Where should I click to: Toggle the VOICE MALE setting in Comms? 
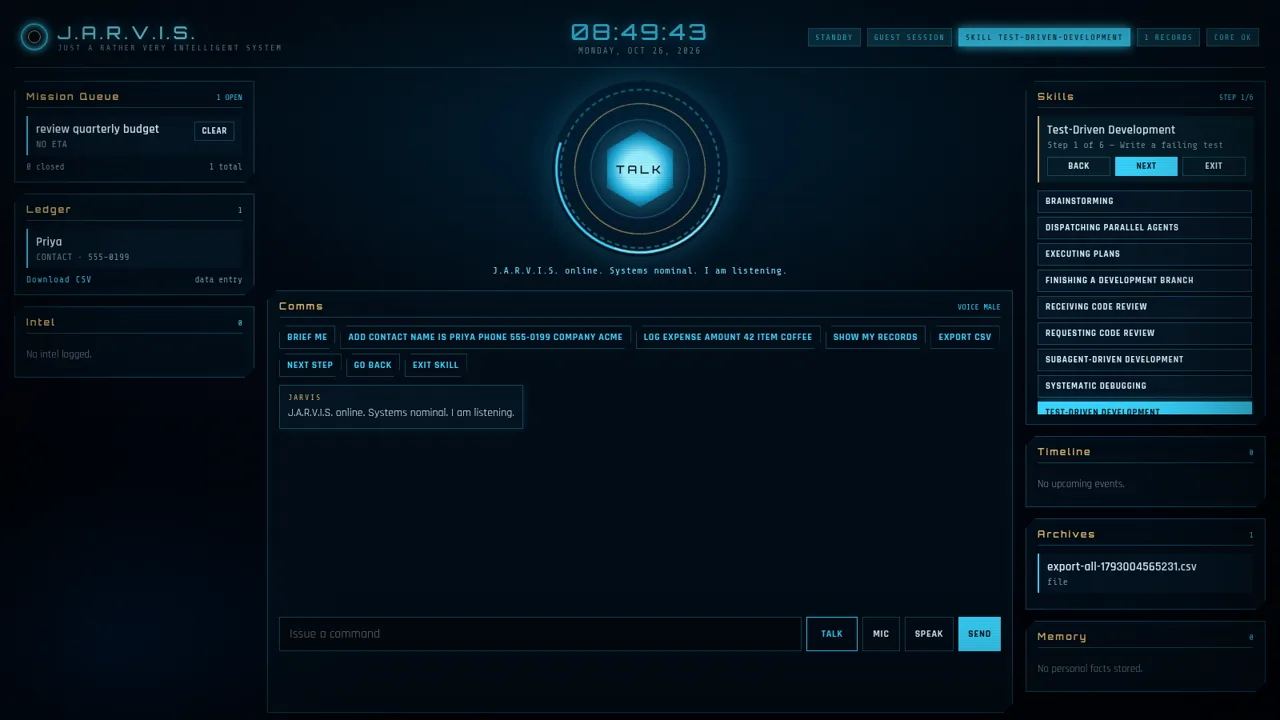978,307
